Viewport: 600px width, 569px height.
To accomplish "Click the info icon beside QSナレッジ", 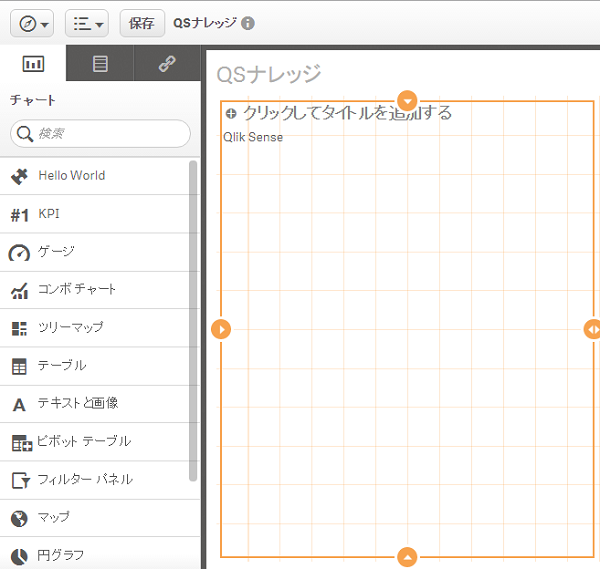I will point(248,23).
